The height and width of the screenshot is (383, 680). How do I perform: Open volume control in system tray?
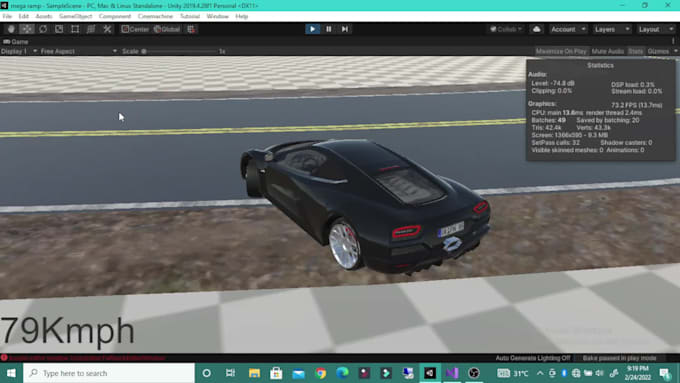click(600, 373)
